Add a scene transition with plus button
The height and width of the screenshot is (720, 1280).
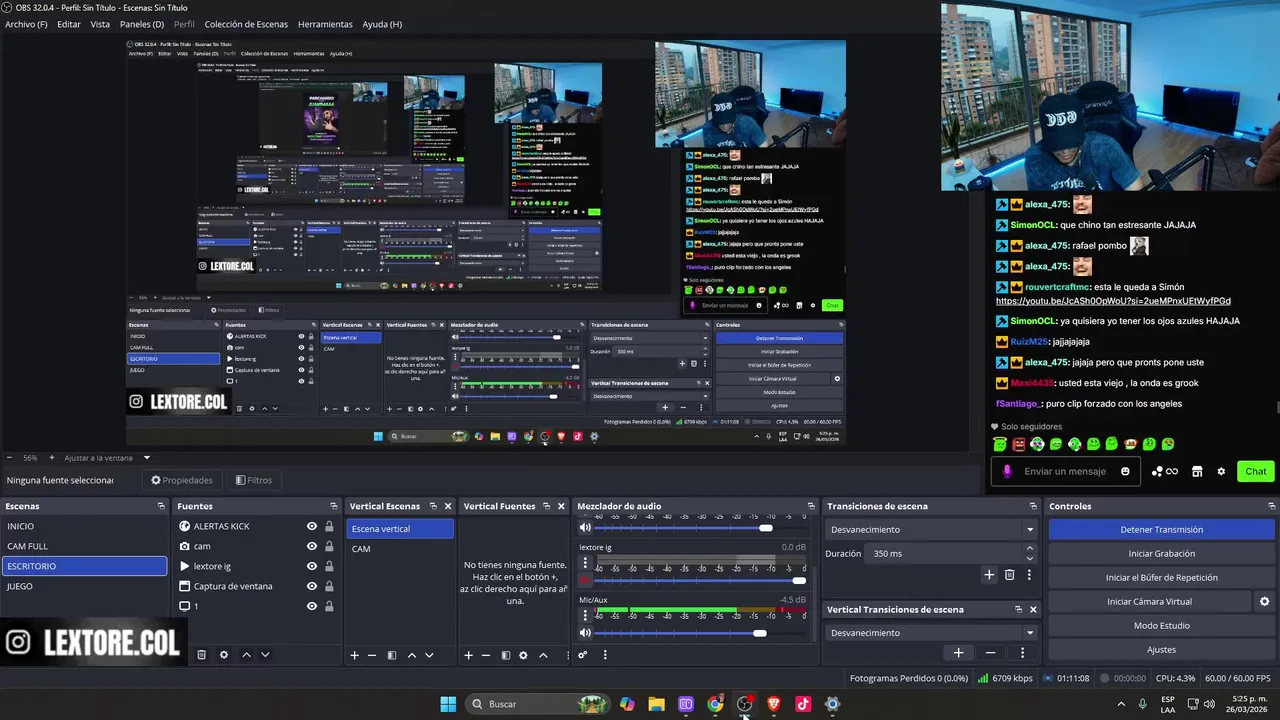(x=989, y=575)
